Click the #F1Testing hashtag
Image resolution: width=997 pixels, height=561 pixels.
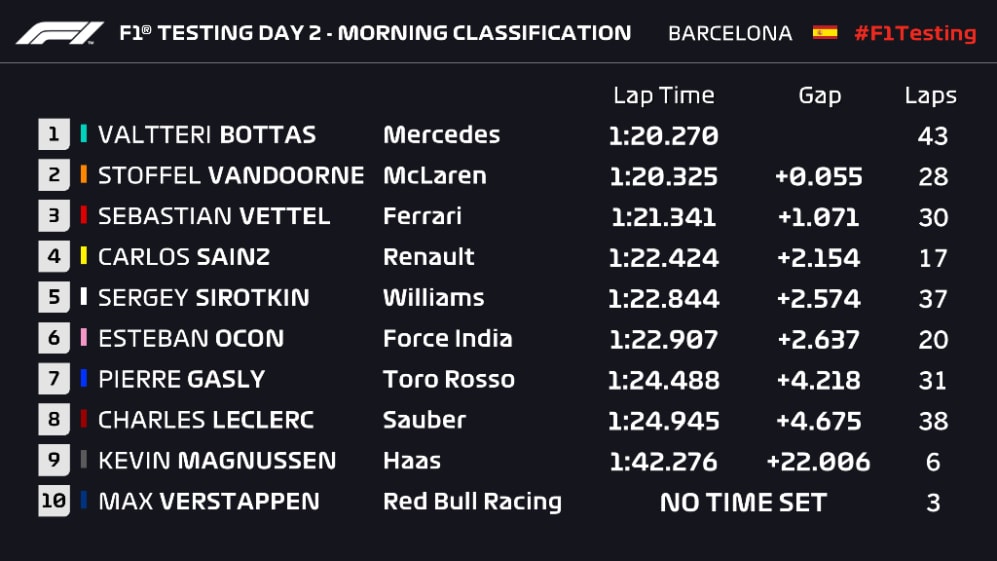(x=914, y=33)
